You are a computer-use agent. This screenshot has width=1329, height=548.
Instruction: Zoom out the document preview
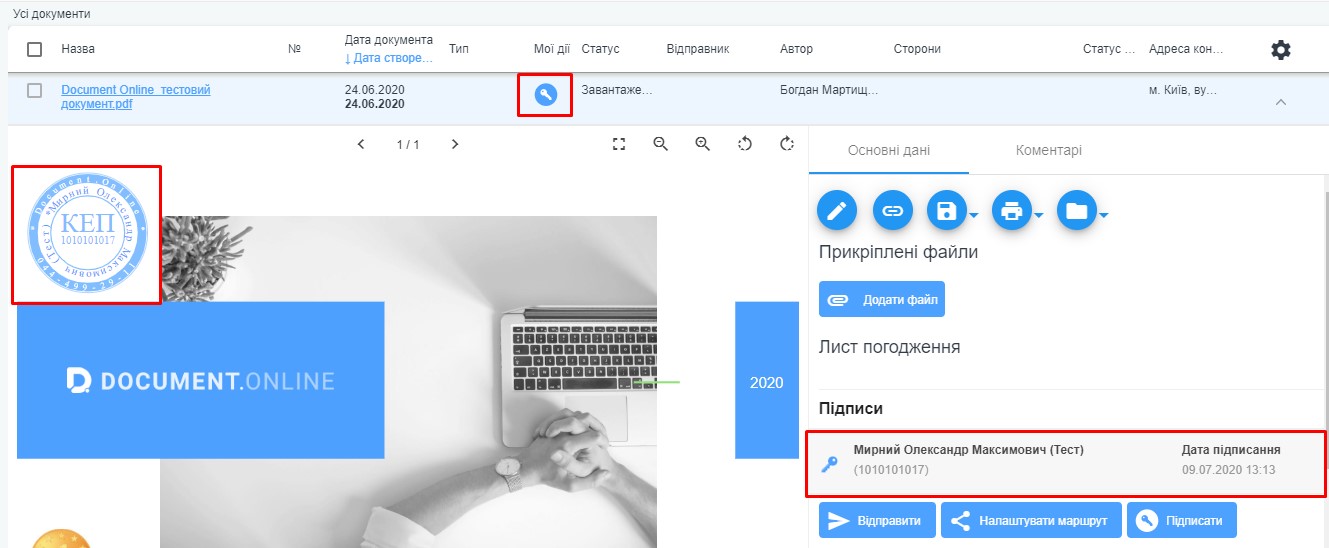pos(660,144)
